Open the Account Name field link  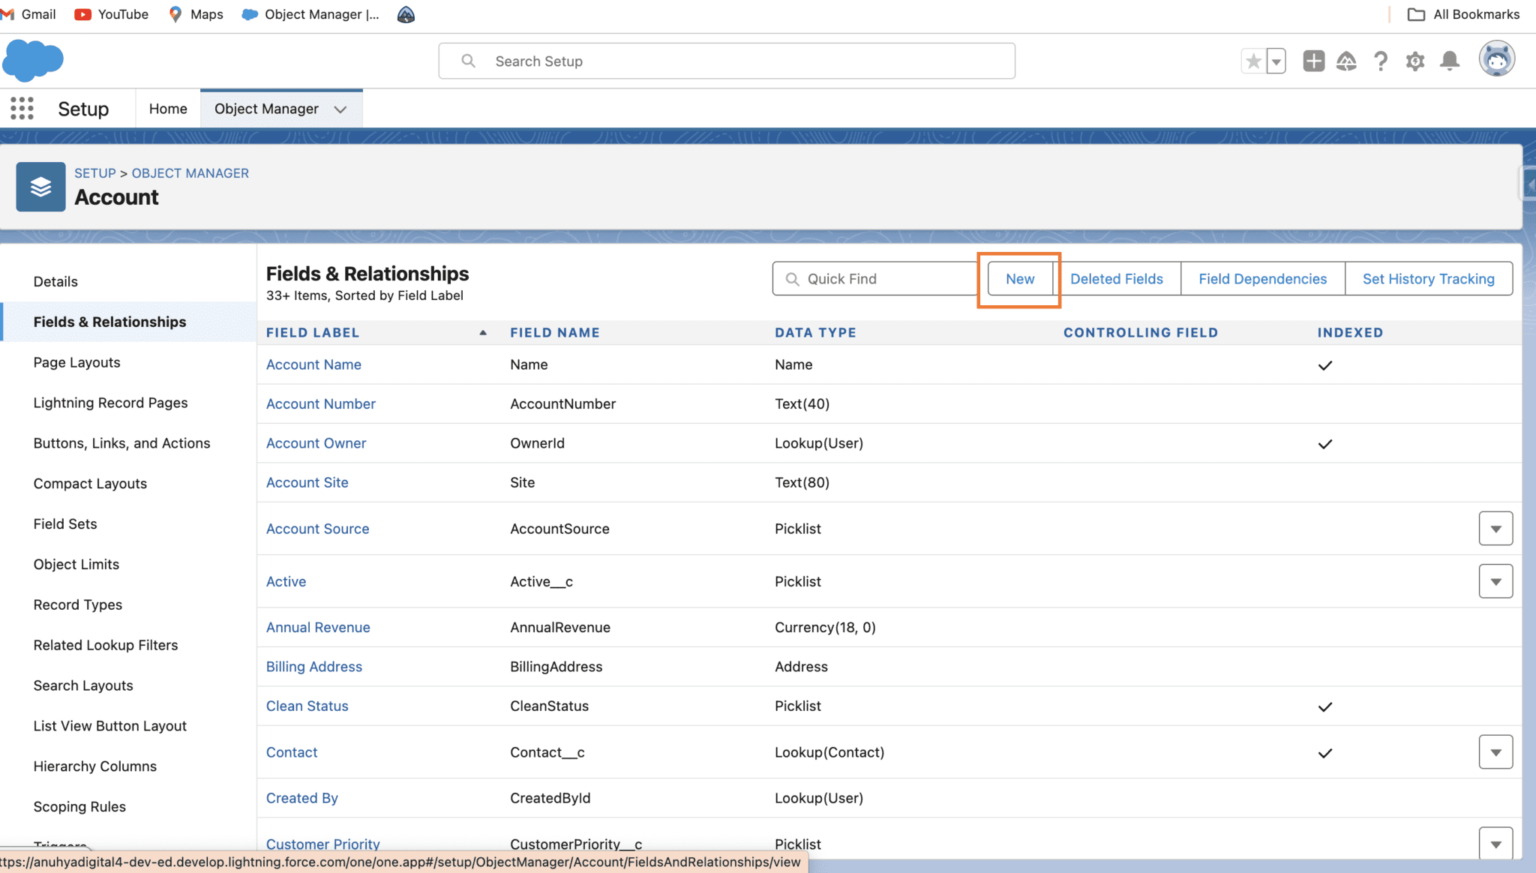click(x=313, y=364)
